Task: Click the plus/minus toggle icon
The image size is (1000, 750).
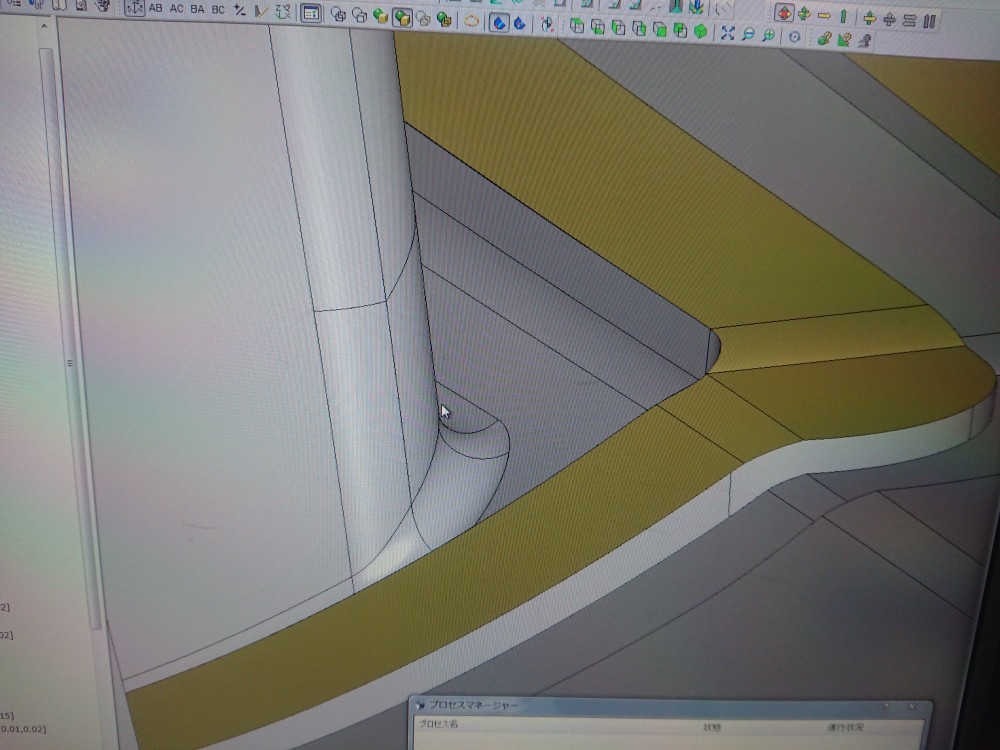Action: (240, 10)
